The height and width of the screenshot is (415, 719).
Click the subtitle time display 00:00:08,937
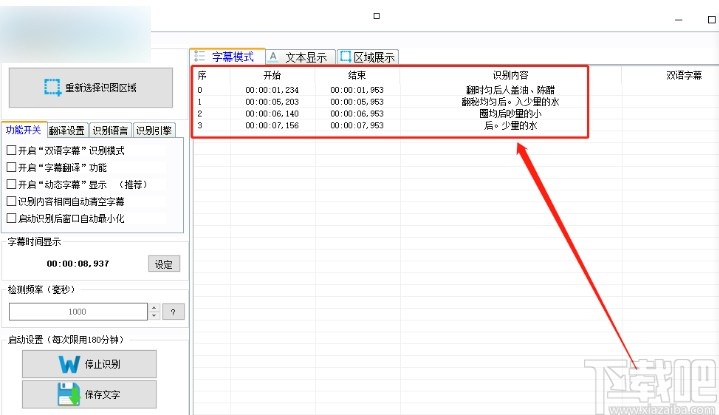[x=78, y=264]
